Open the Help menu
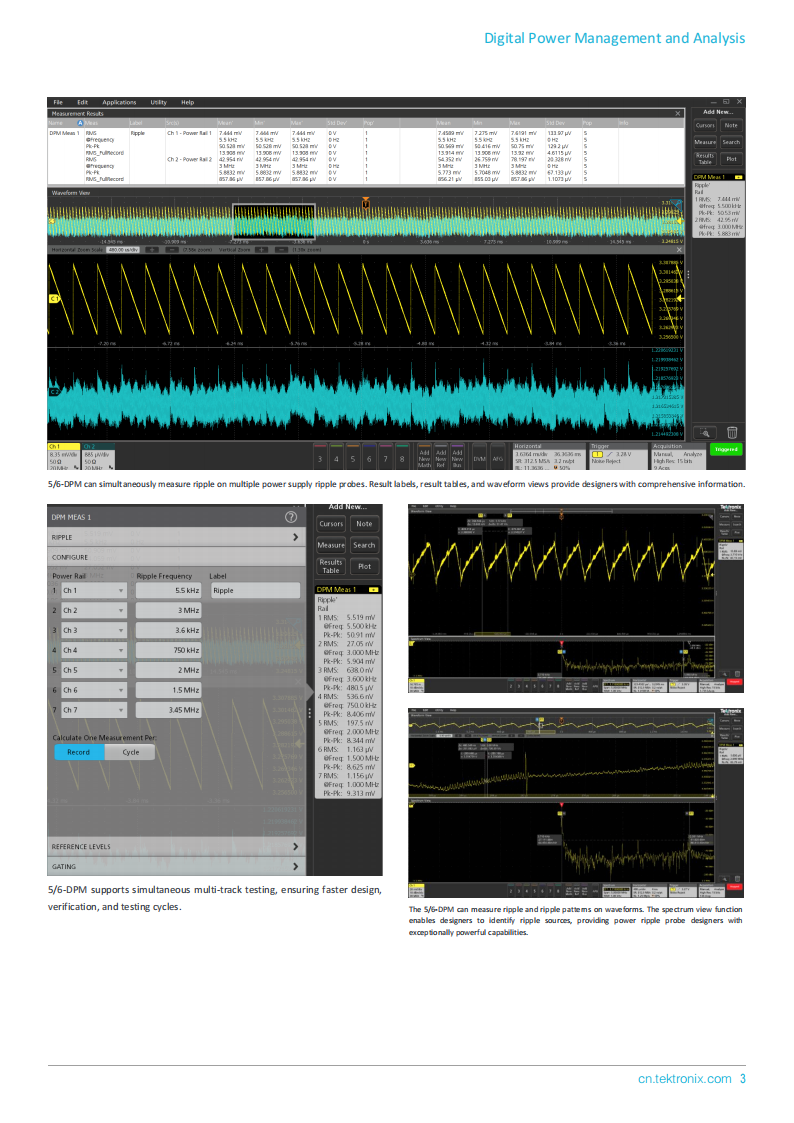This screenshot has height=1123, width=794. [x=188, y=102]
